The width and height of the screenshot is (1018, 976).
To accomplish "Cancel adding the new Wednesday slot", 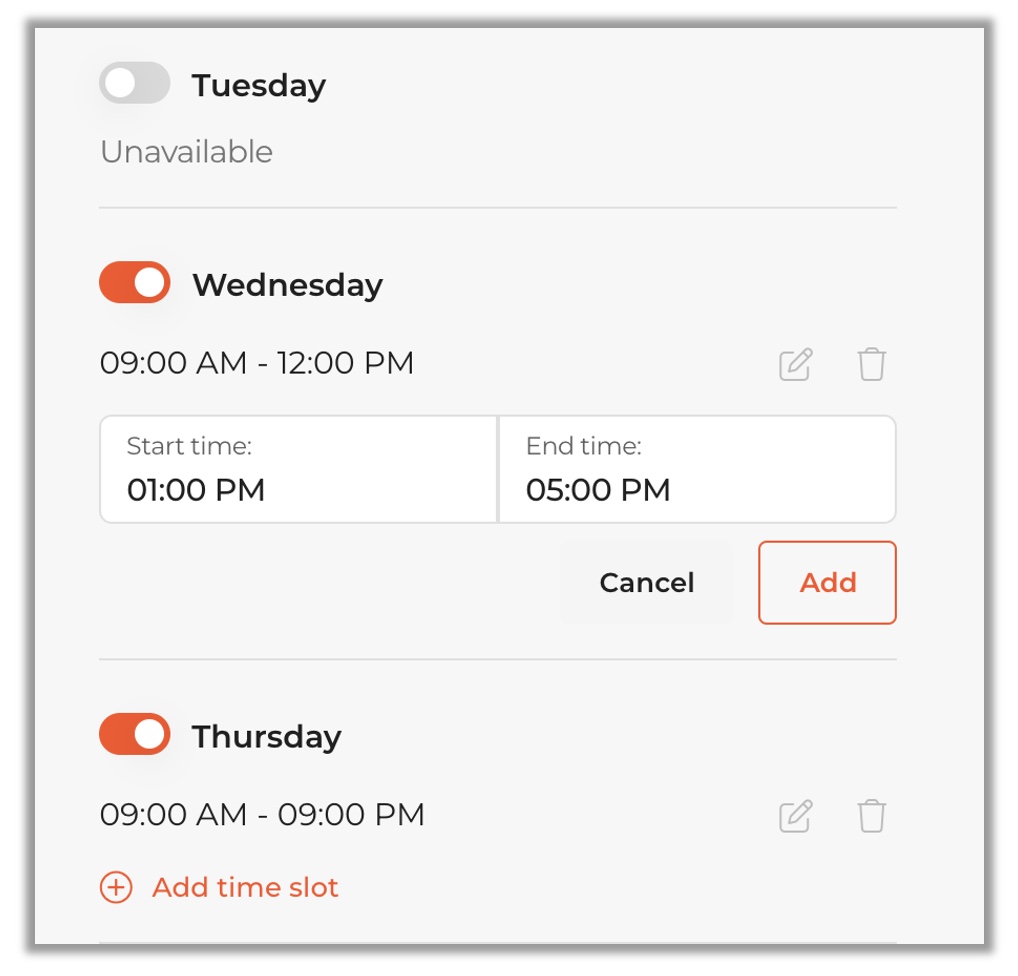I will [647, 583].
